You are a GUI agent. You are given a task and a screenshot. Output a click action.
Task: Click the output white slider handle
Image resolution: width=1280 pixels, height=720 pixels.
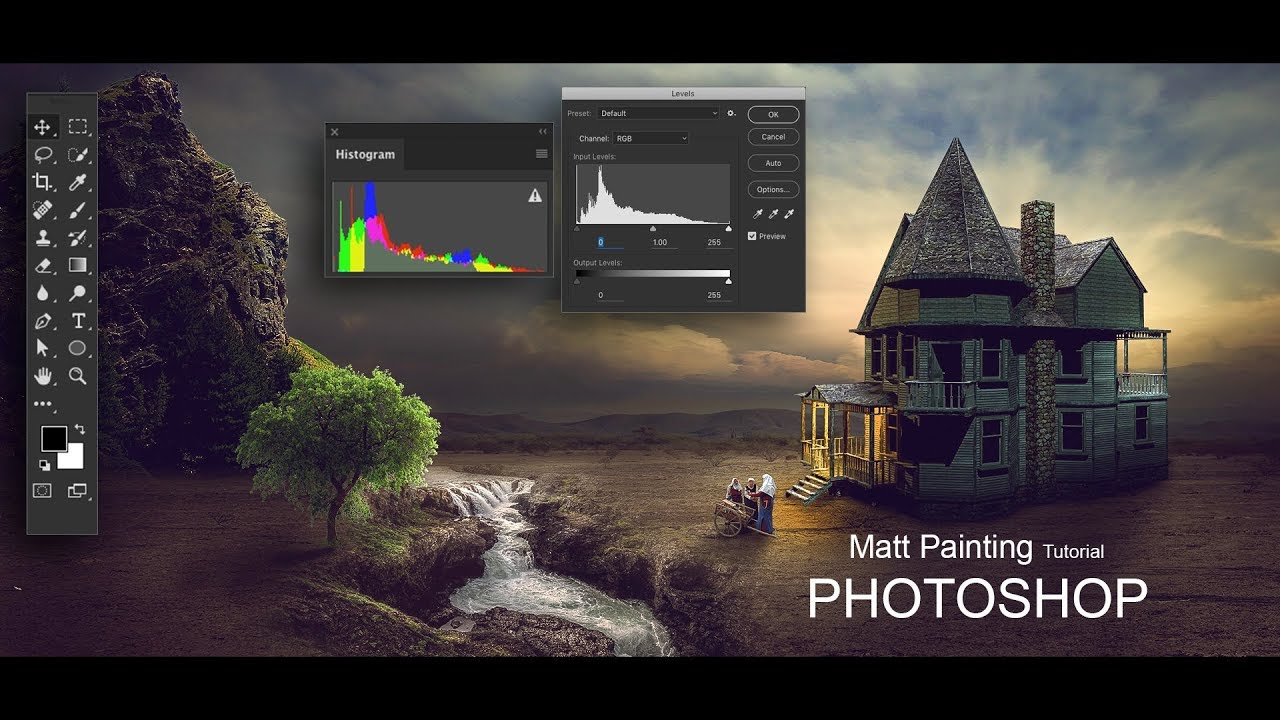pyautogui.click(x=729, y=282)
